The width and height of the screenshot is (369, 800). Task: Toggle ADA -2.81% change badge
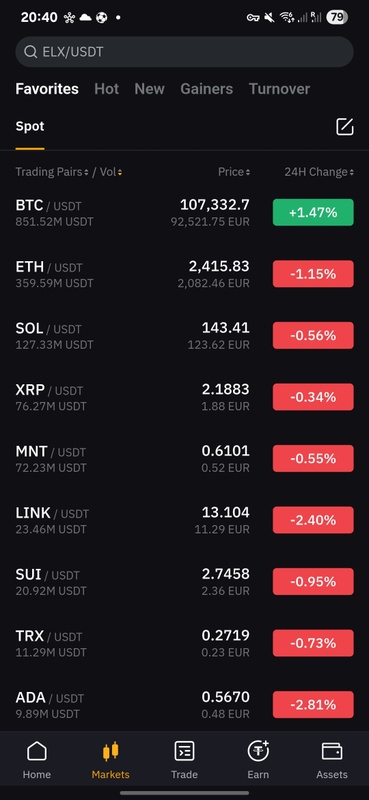pos(313,705)
